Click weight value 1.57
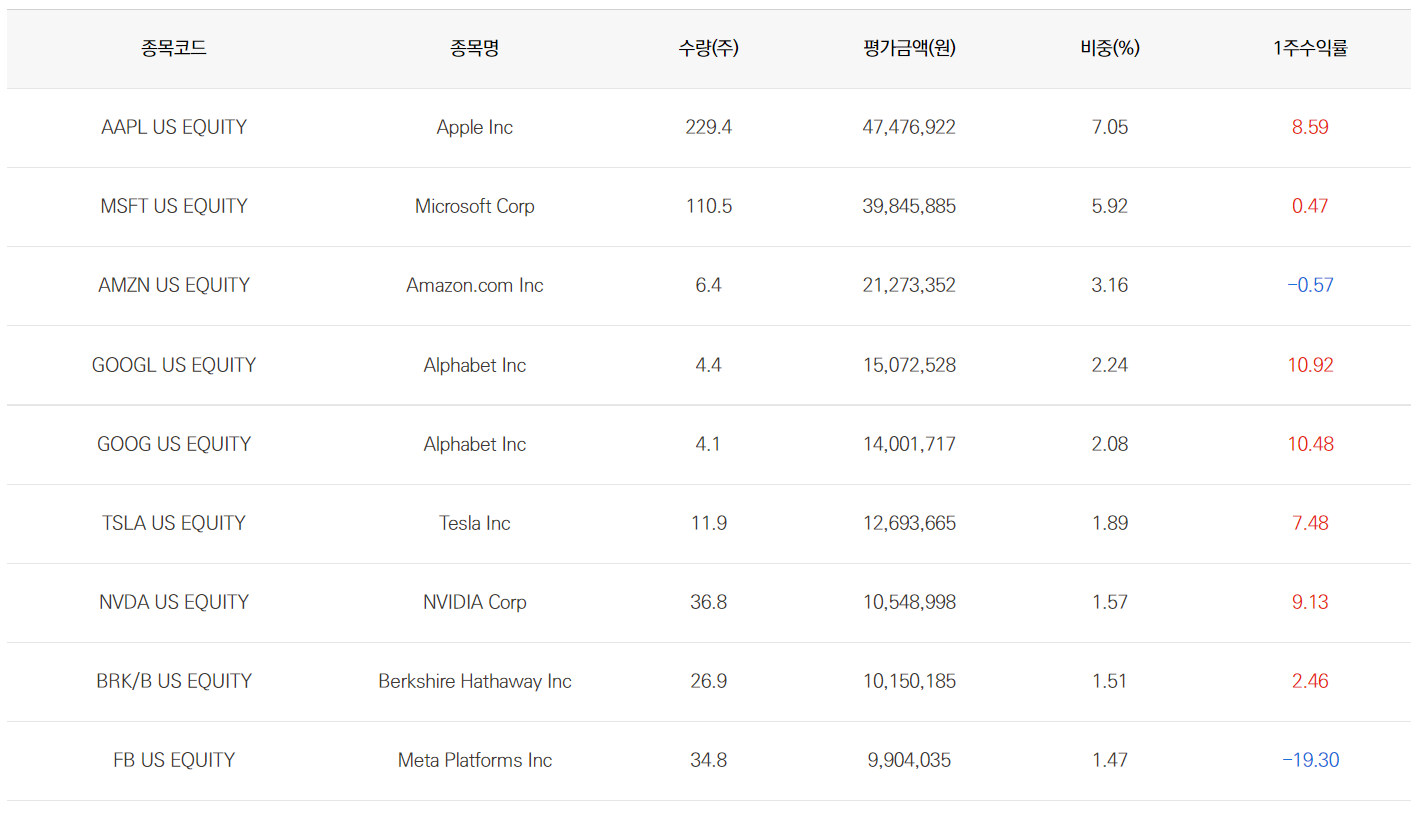 (x=1110, y=602)
